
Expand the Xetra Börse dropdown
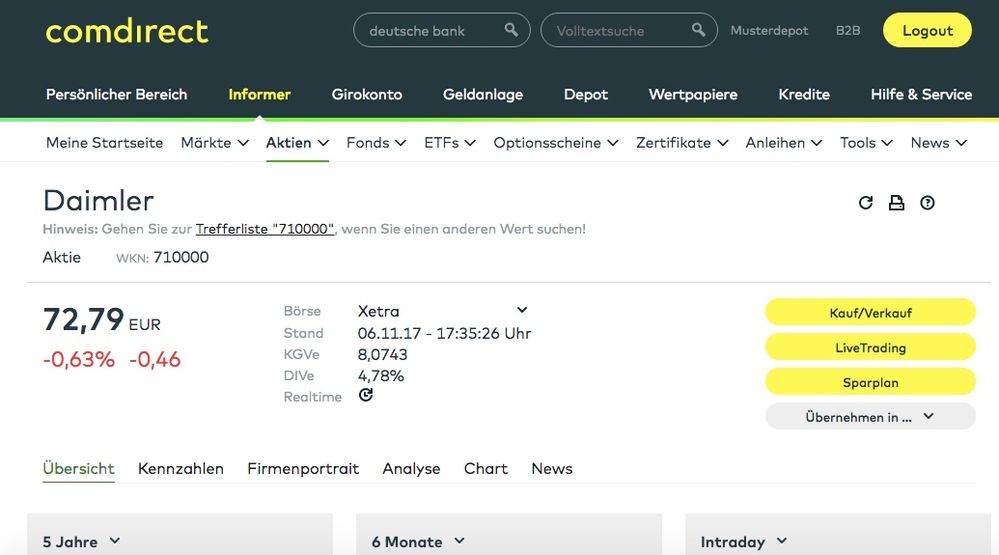coord(521,311)
